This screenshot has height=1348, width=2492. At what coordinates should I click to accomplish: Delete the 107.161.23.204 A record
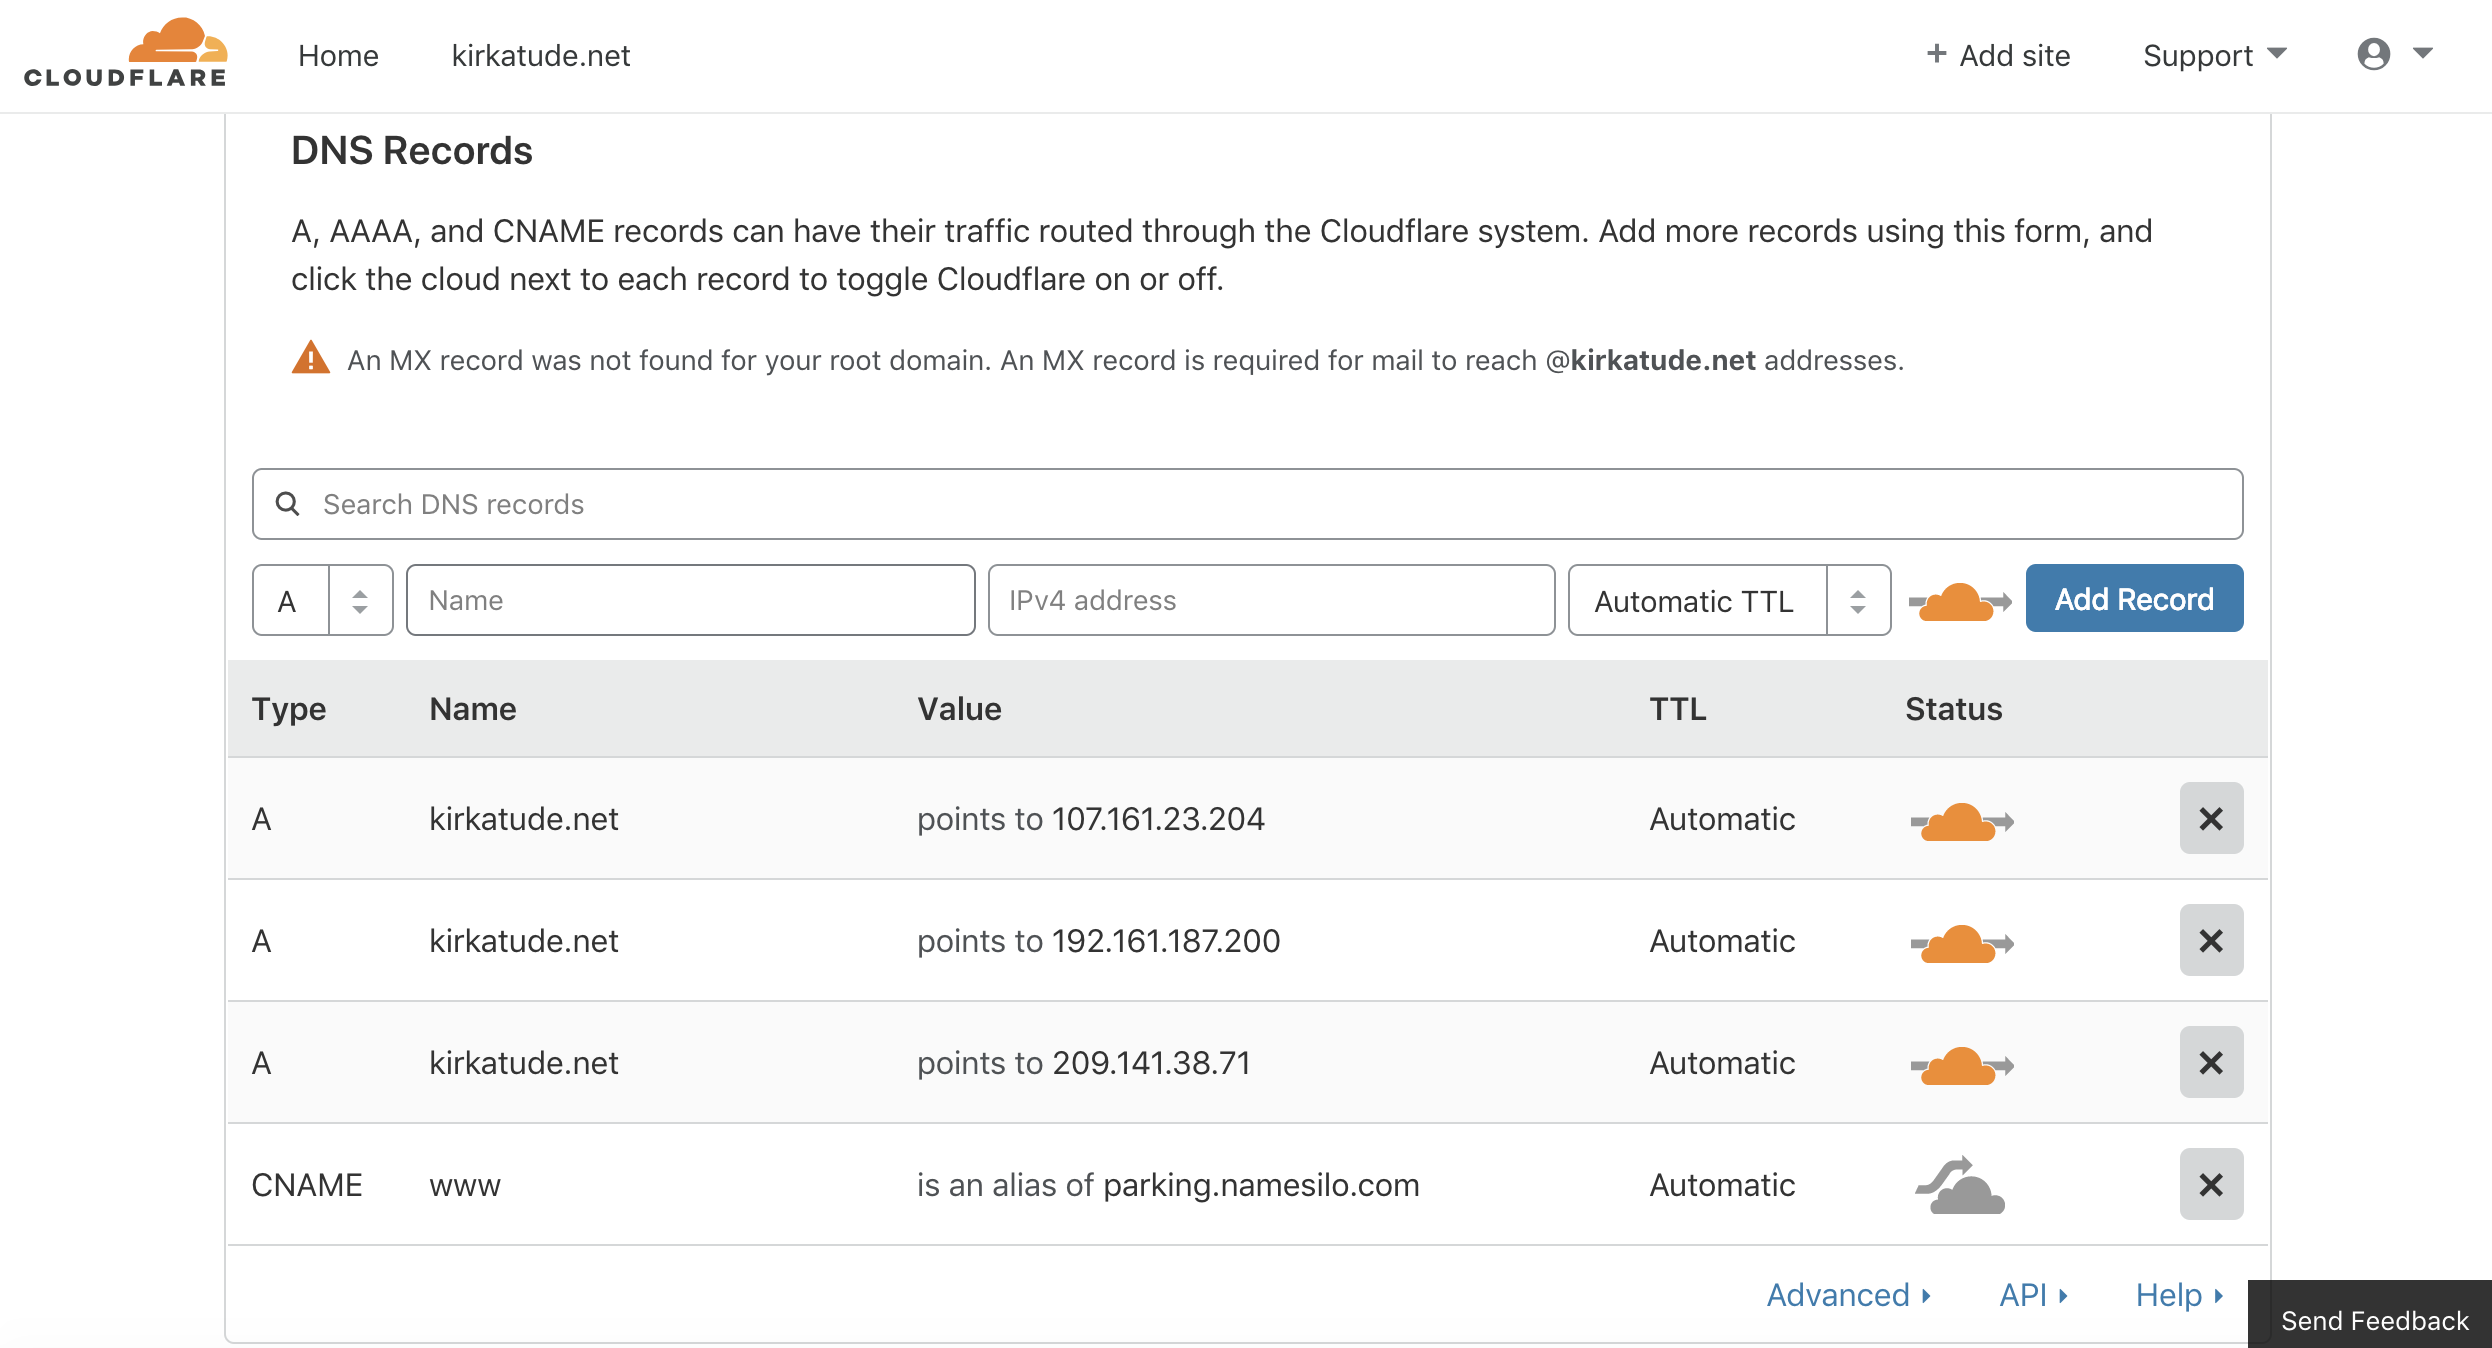point(2210,819)
